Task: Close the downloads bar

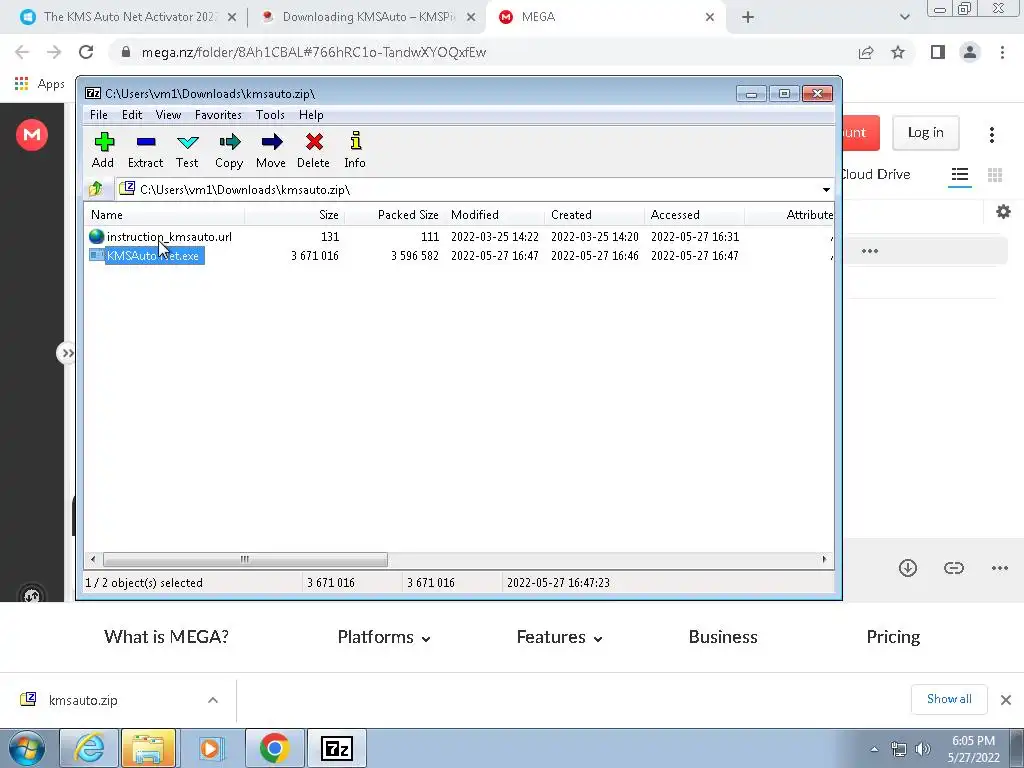Action: (1006, 700)
